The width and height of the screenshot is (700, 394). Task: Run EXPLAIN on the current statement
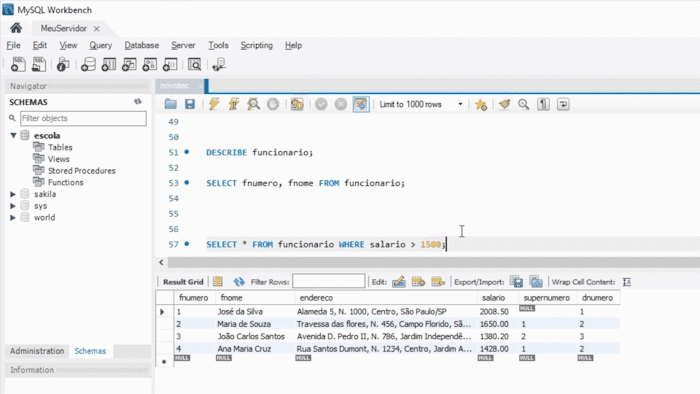coord(253,104)
